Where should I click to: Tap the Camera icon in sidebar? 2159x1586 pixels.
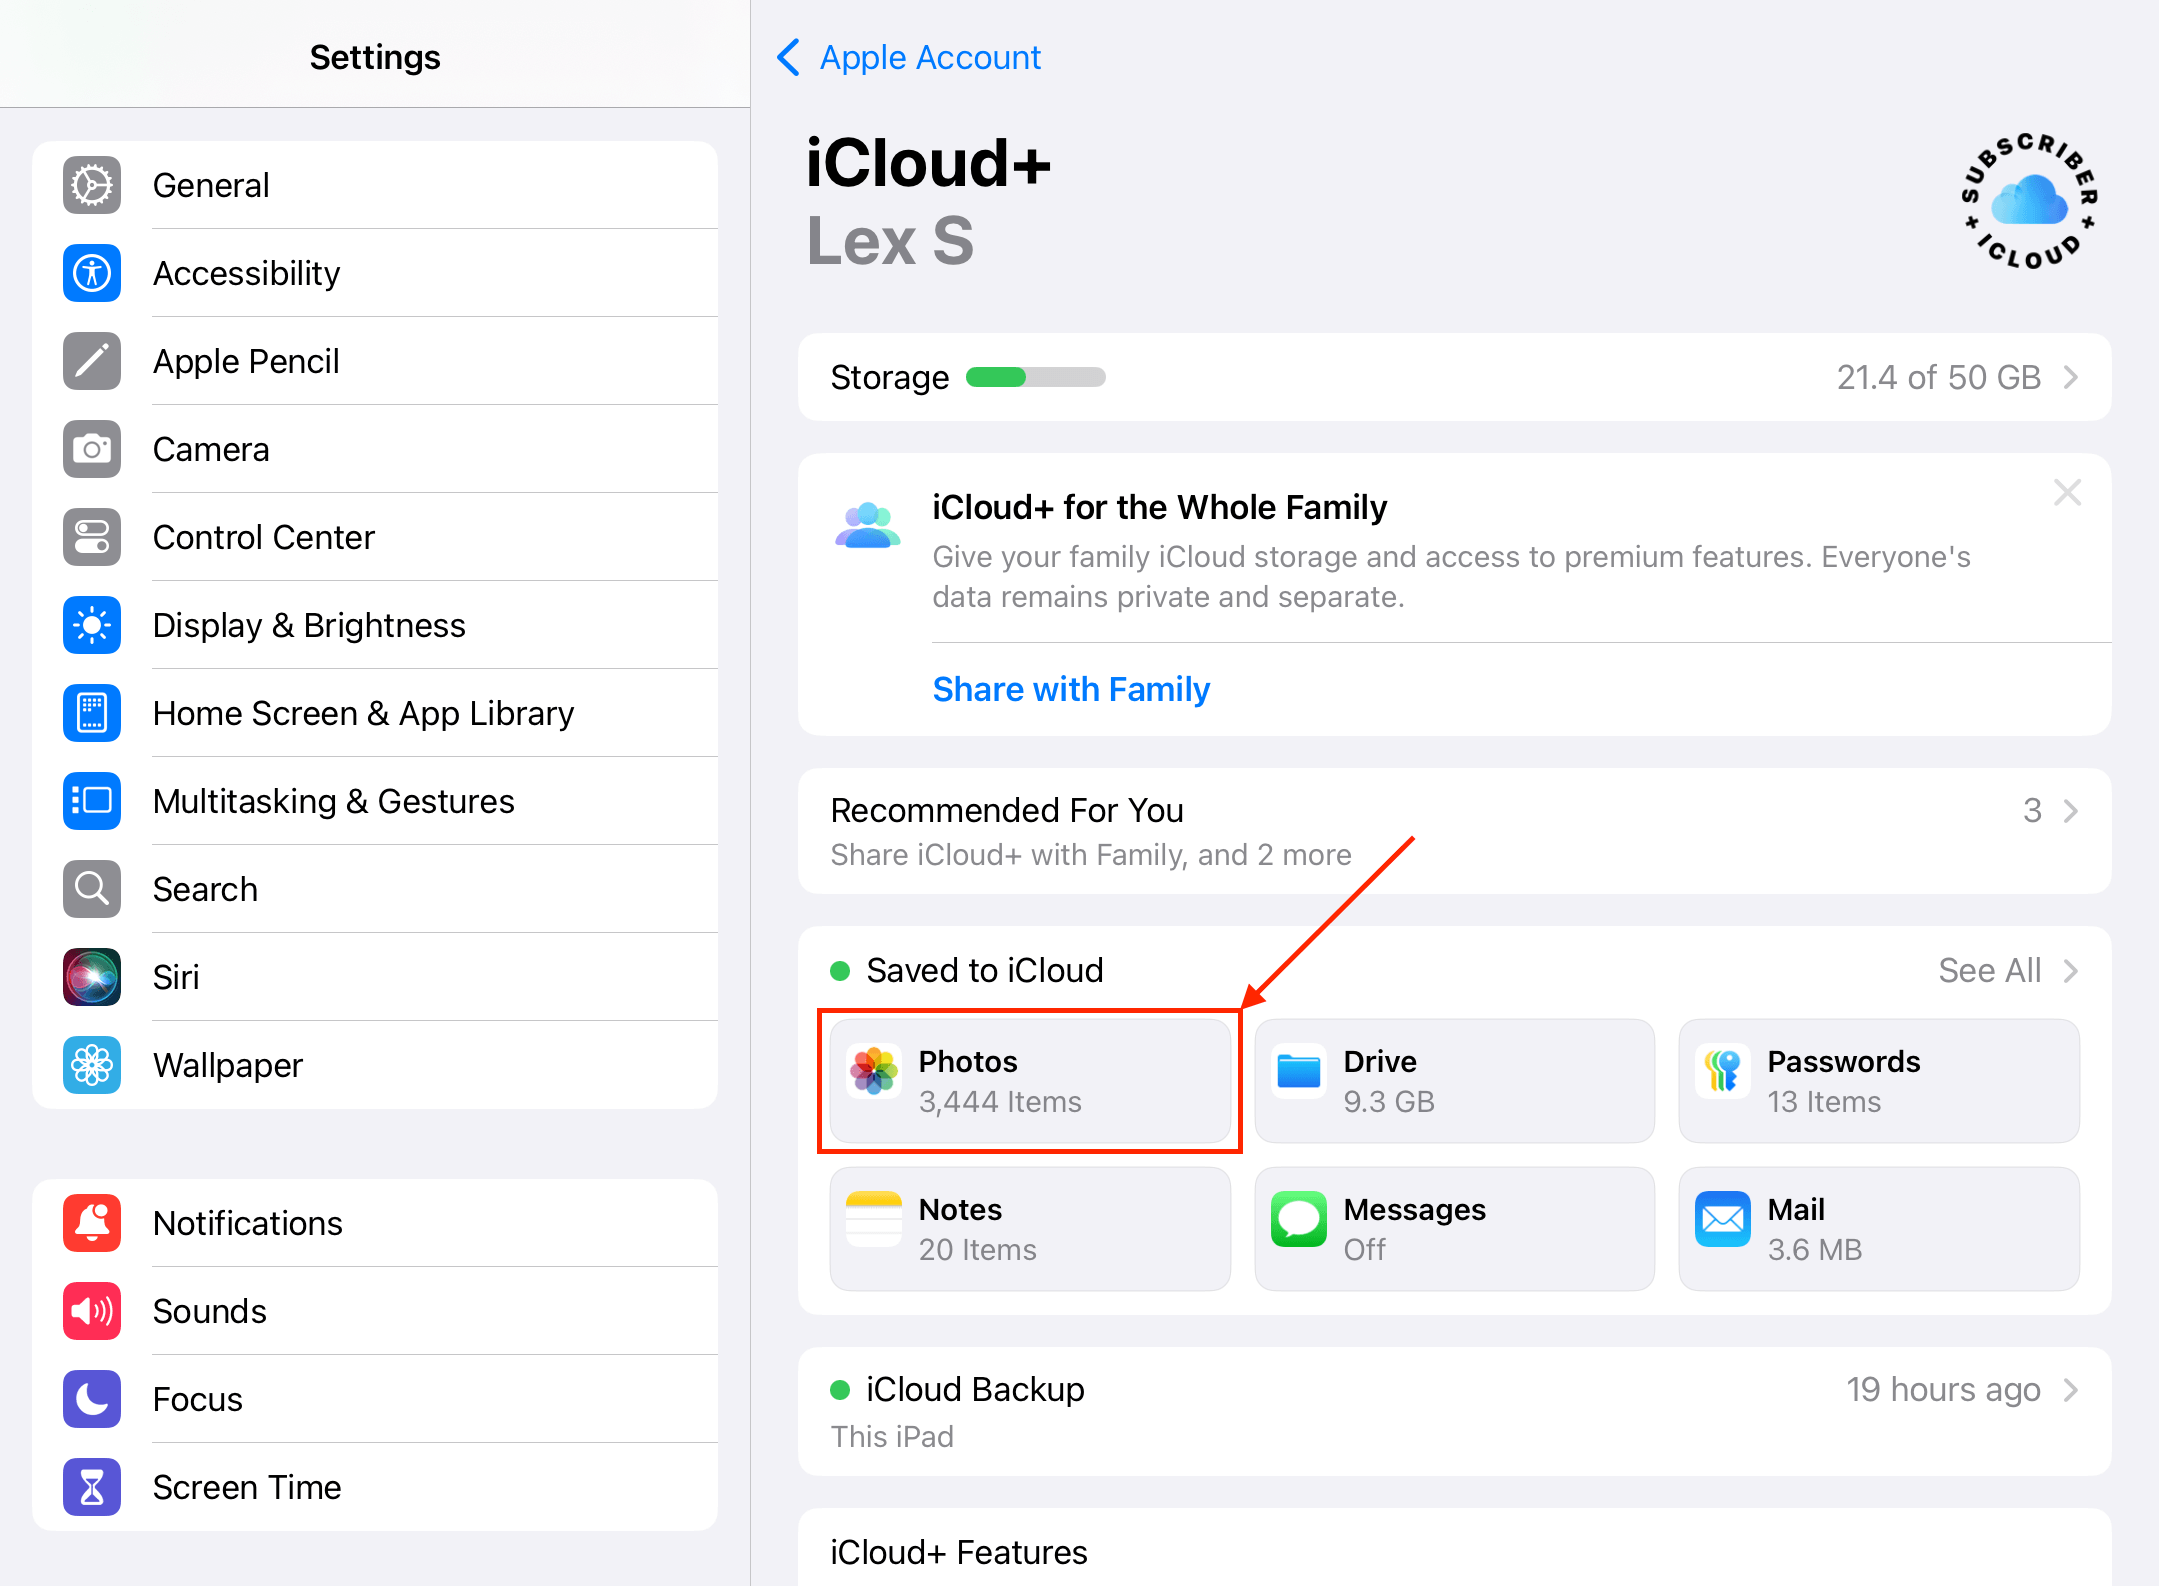[x=92, y=449]
